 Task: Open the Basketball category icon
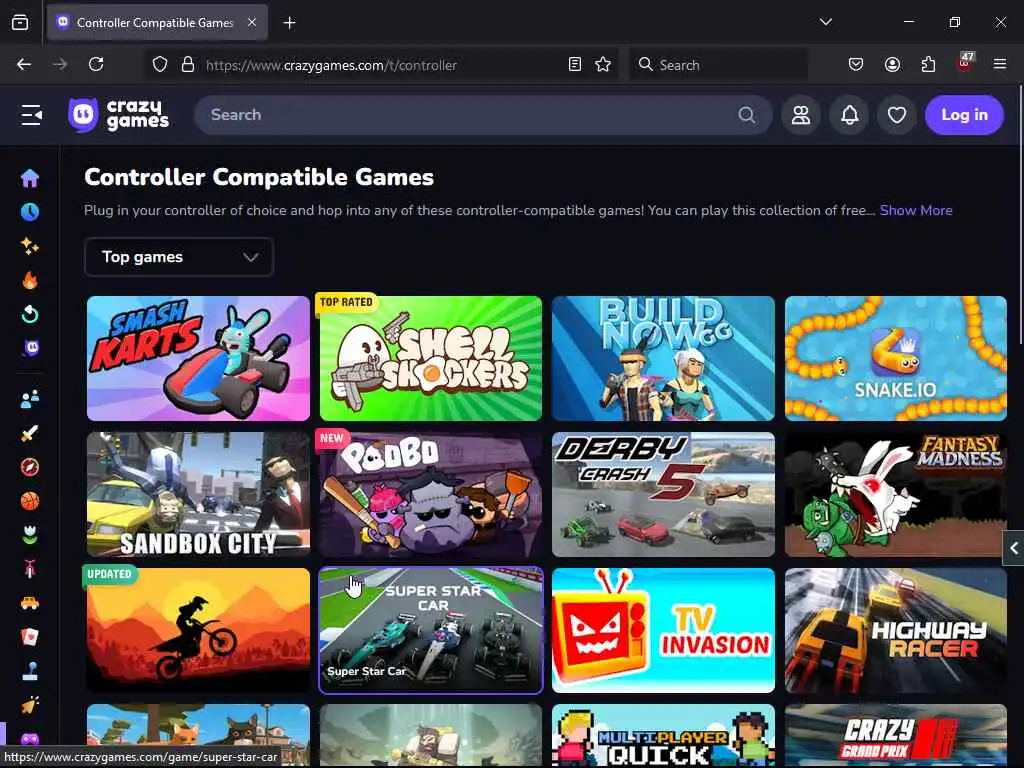click(x=29, y=501)
